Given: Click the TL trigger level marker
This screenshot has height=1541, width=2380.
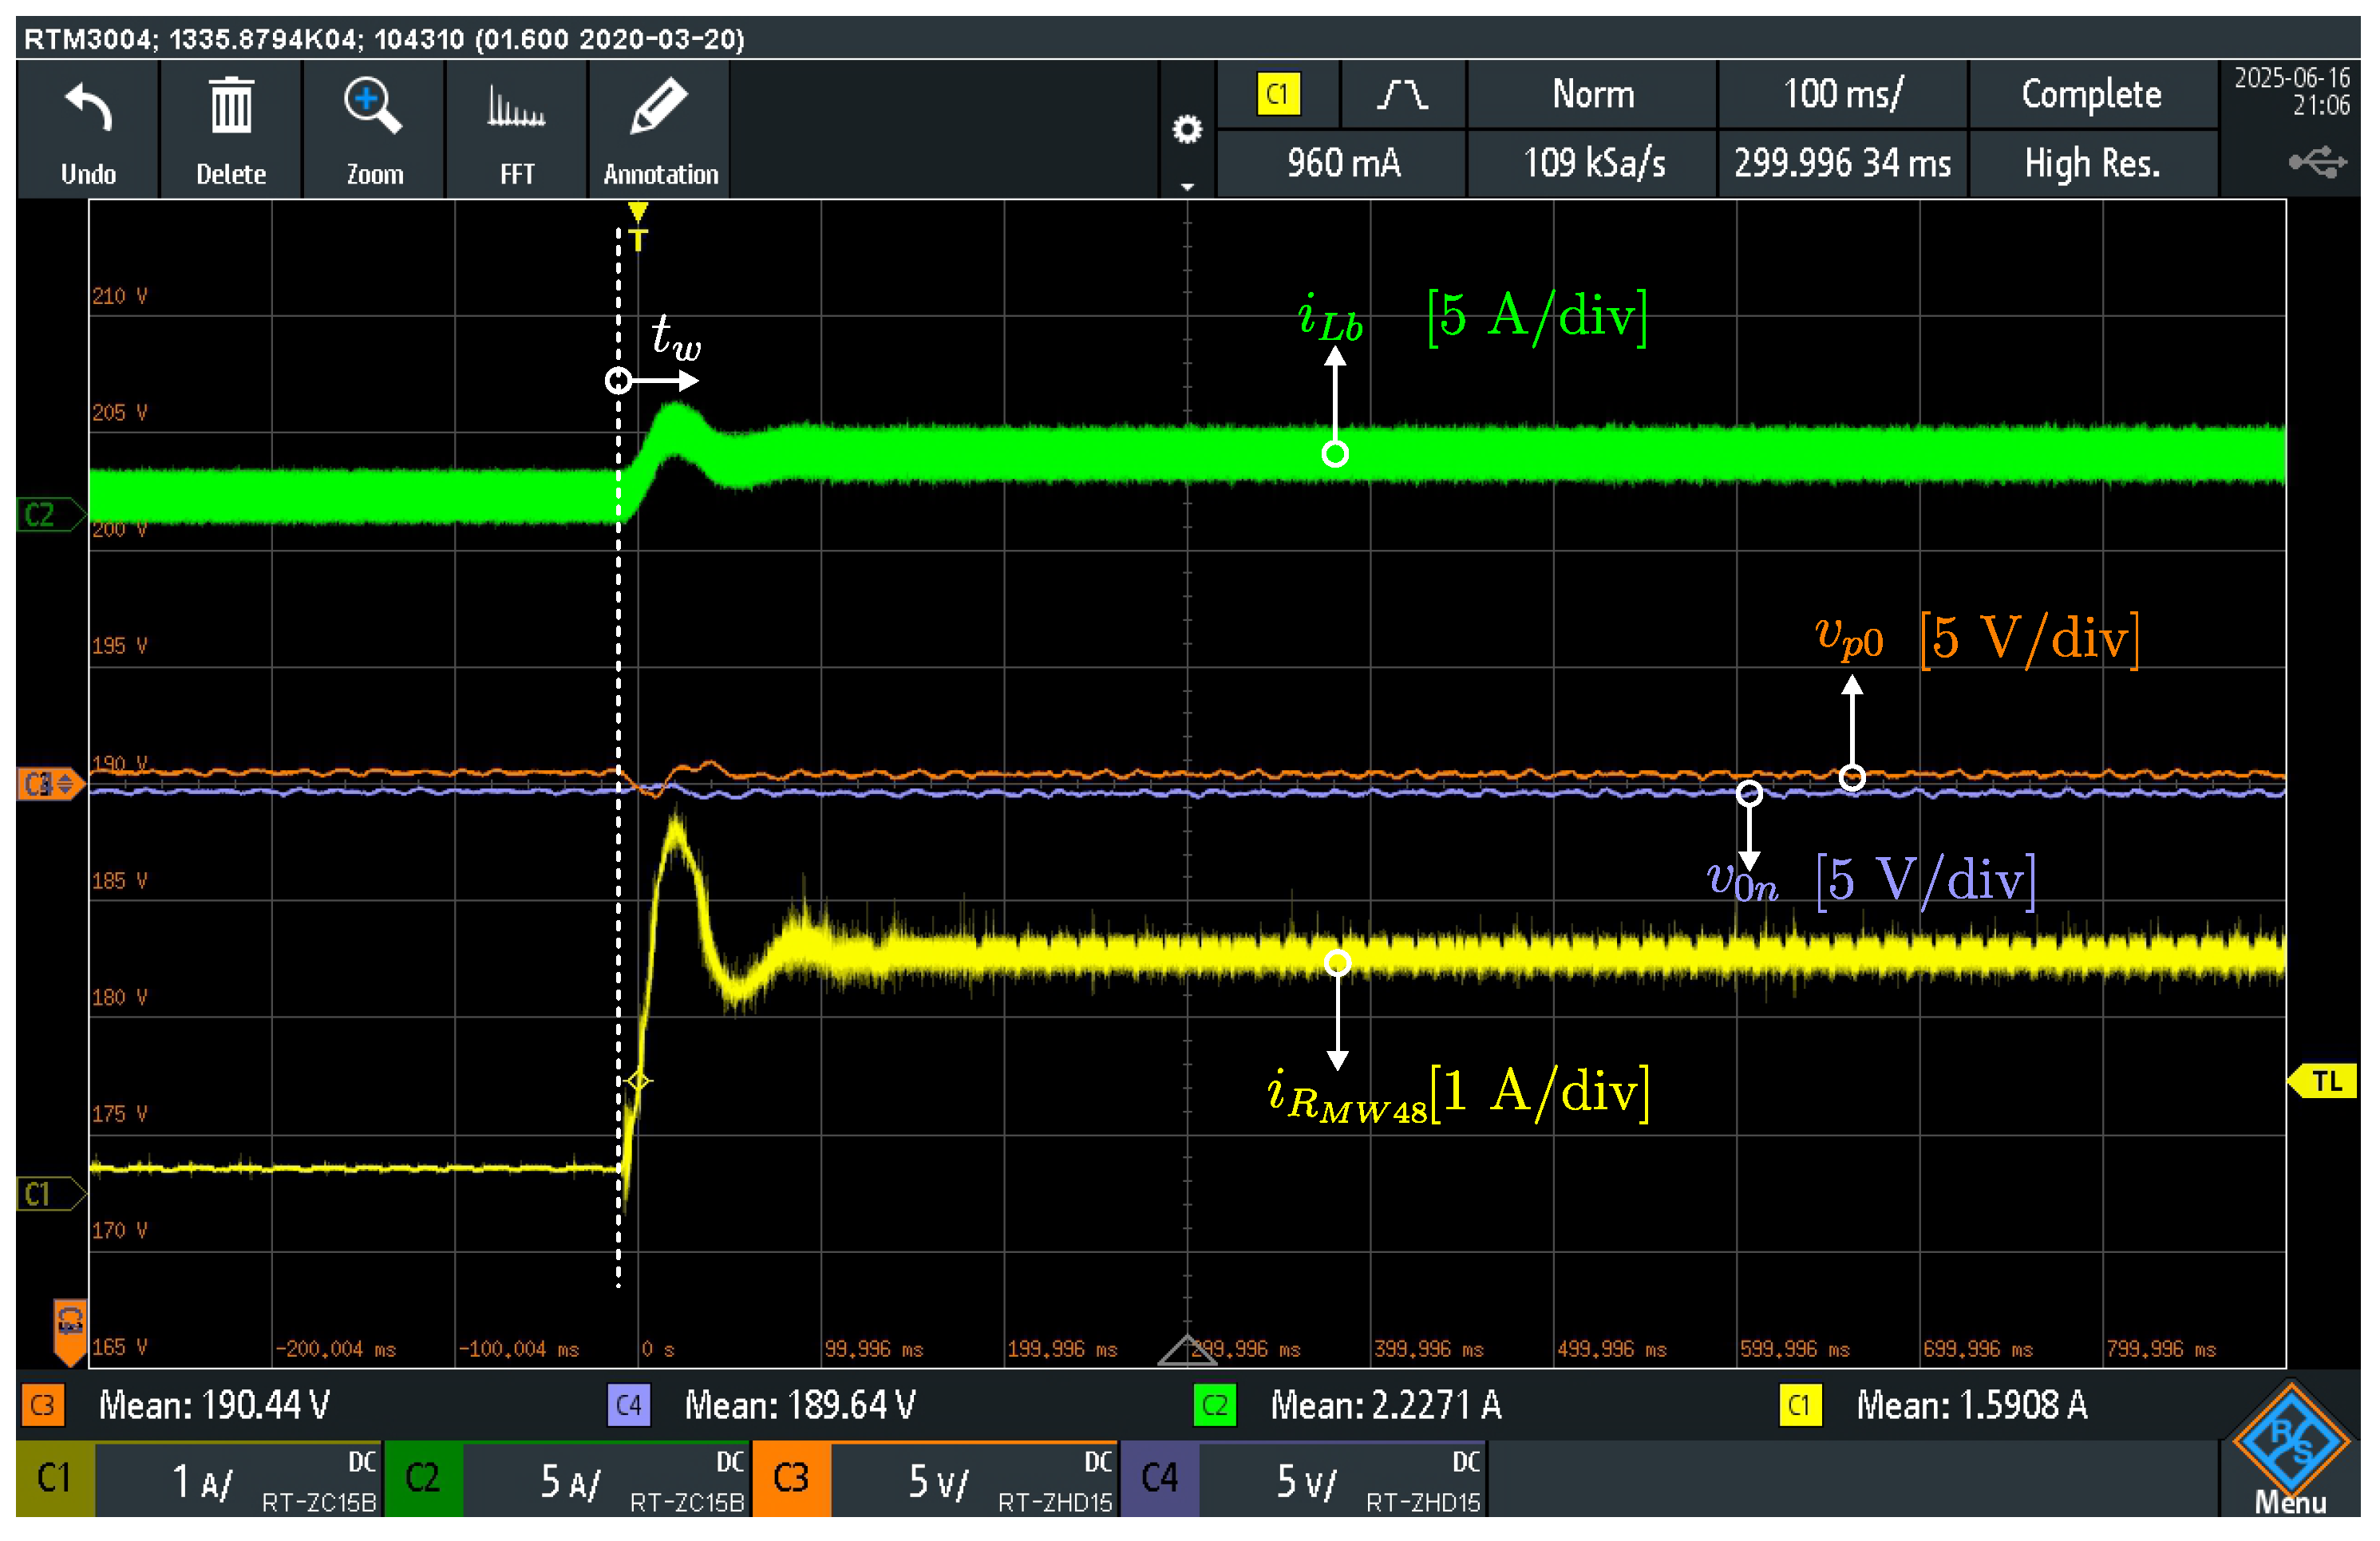Looking at the screenshot, I should coord(2325,1081).
